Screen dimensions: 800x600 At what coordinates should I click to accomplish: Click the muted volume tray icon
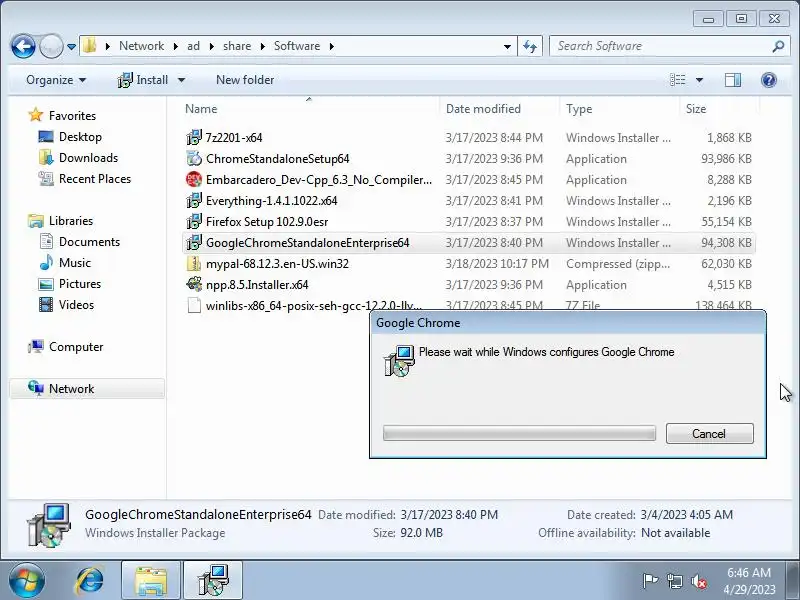pyautogui.click(x=699, y=581)
